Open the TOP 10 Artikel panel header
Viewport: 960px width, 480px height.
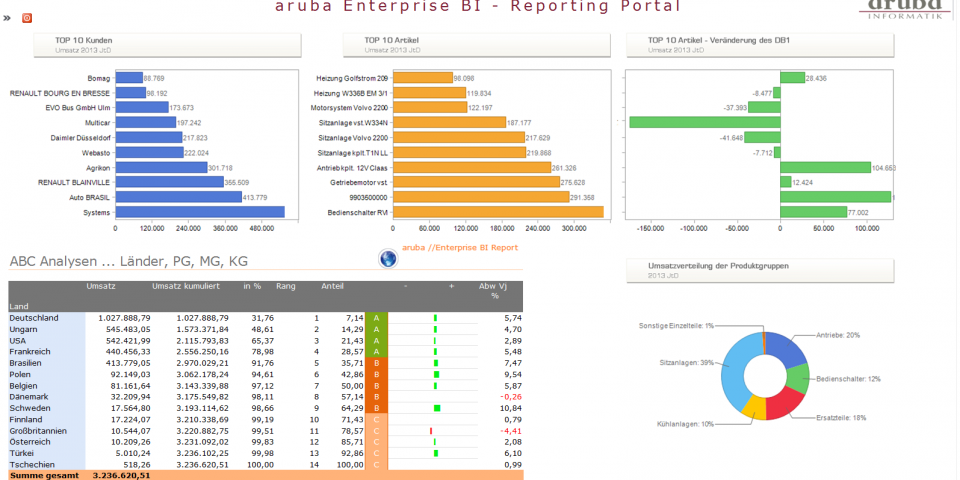click(477, 45)
